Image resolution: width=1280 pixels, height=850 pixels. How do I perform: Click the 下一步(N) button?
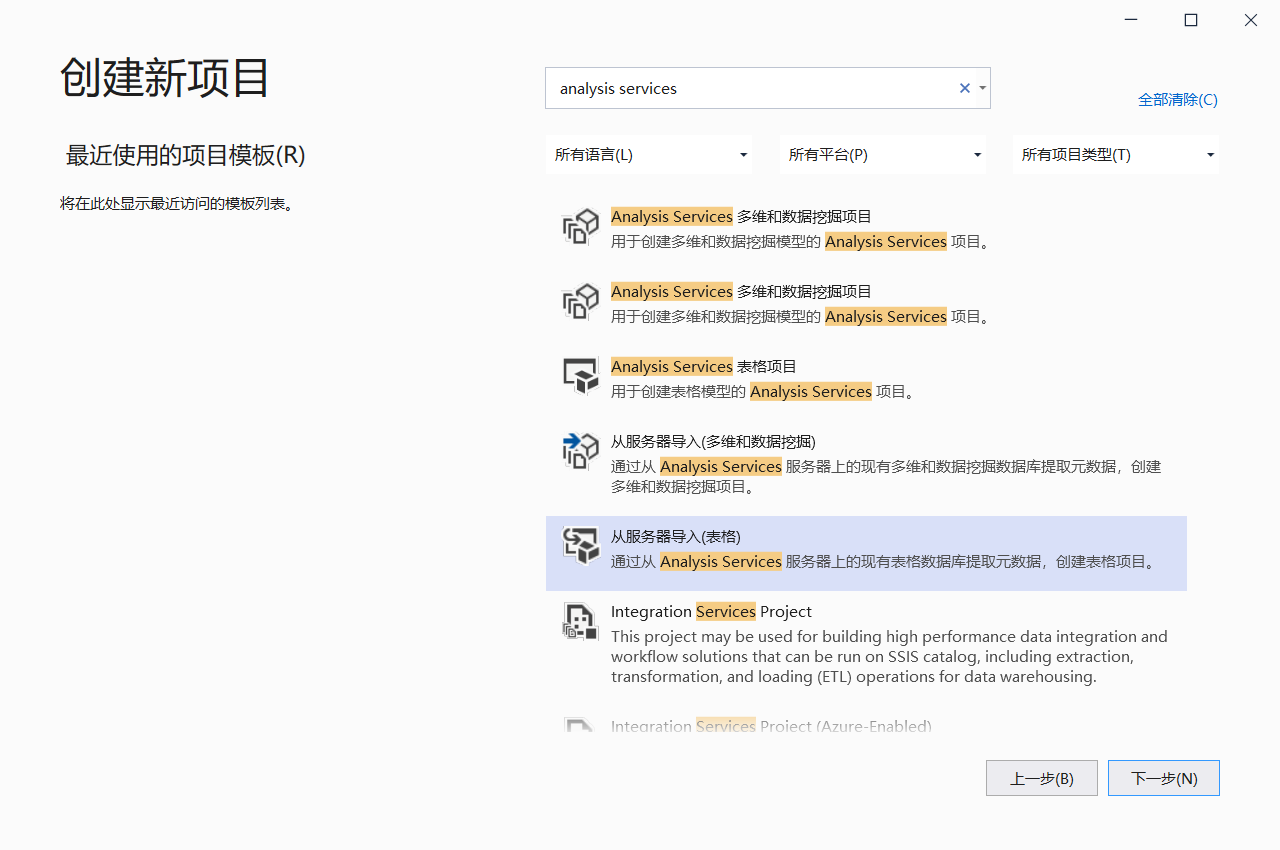click(x=1164, y=778)
